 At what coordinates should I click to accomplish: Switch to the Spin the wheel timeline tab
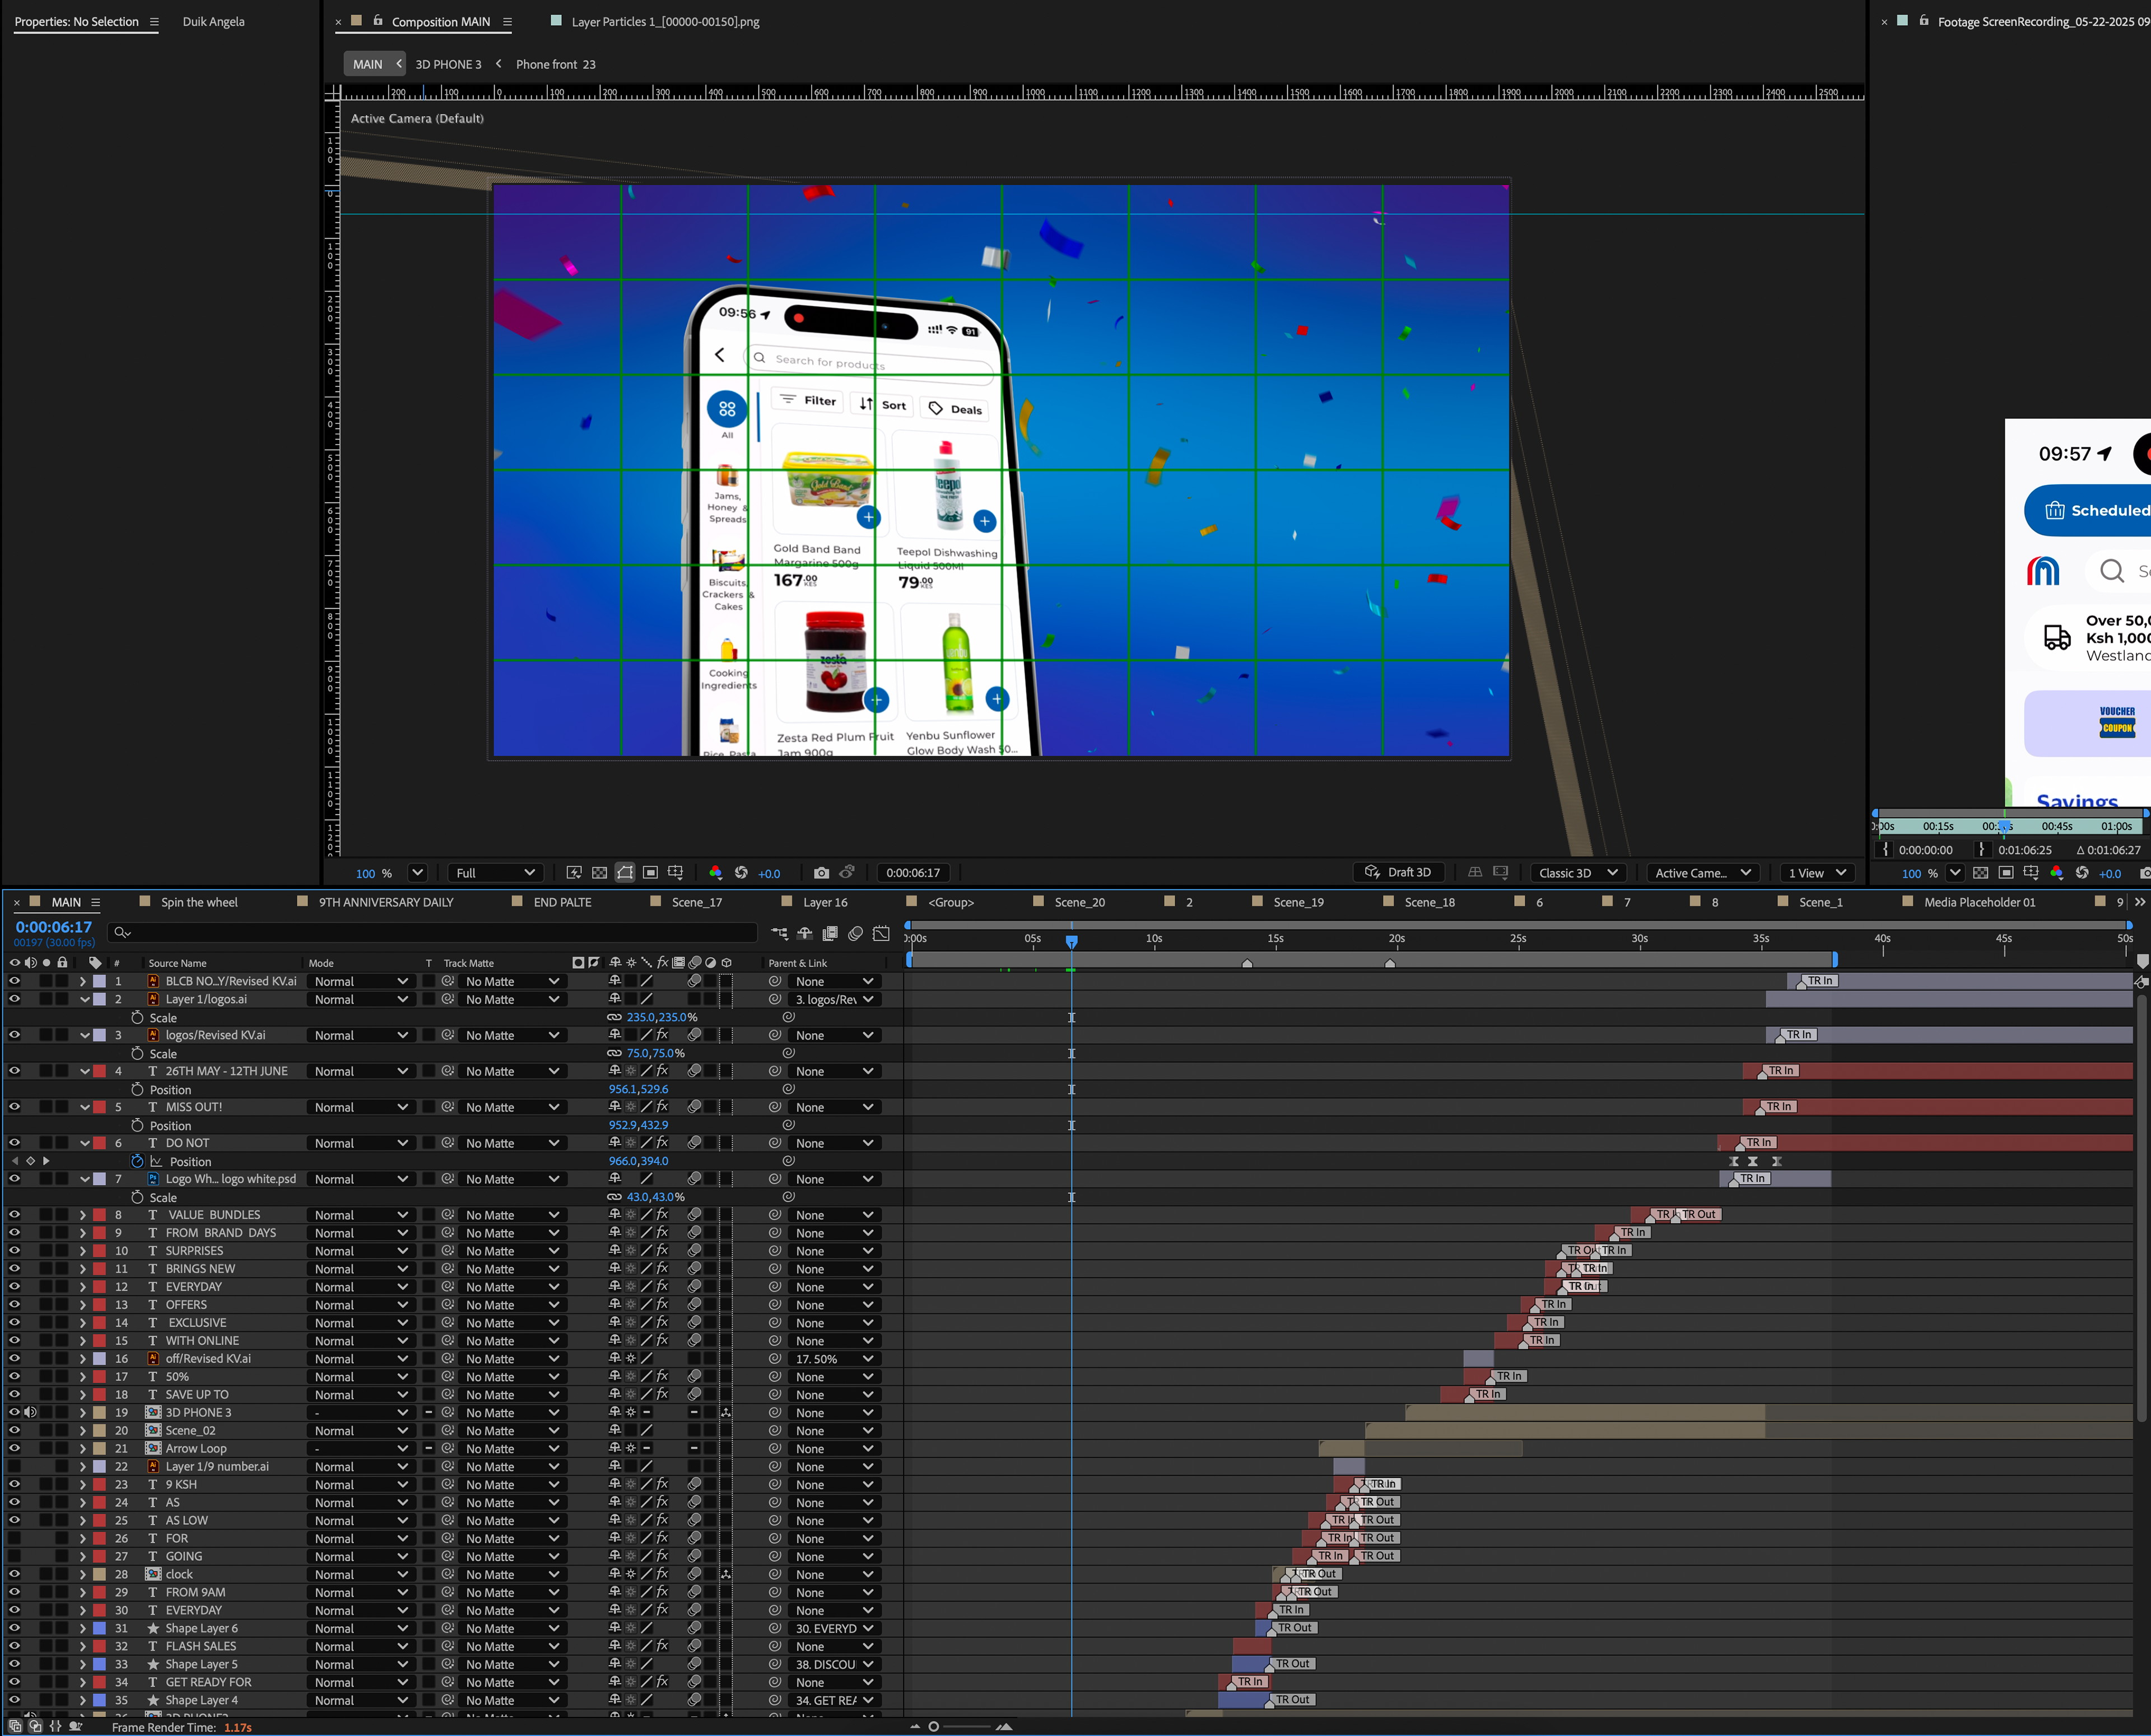[x=199, y=902]
